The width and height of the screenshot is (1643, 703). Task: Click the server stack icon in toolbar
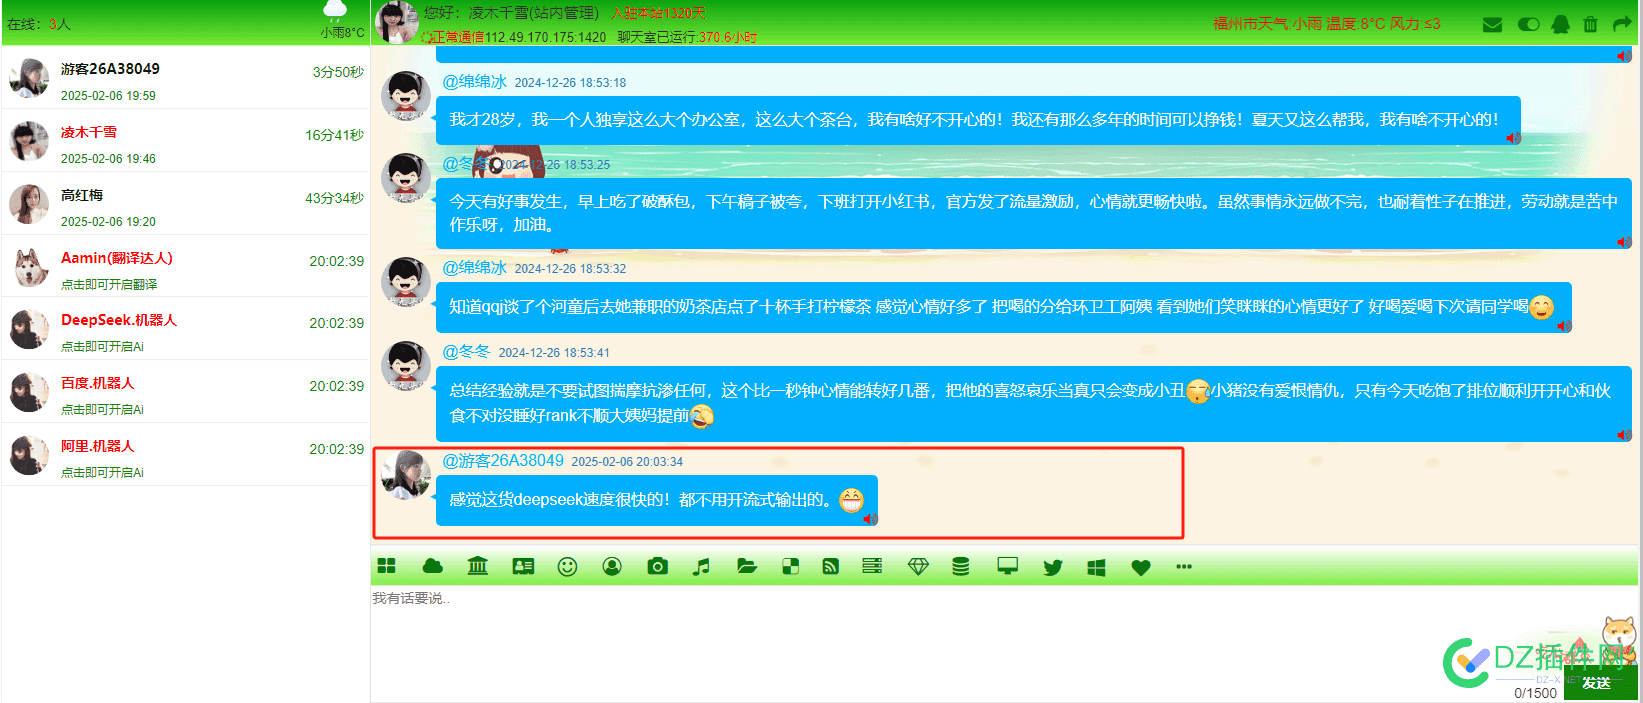pos(872,567)
